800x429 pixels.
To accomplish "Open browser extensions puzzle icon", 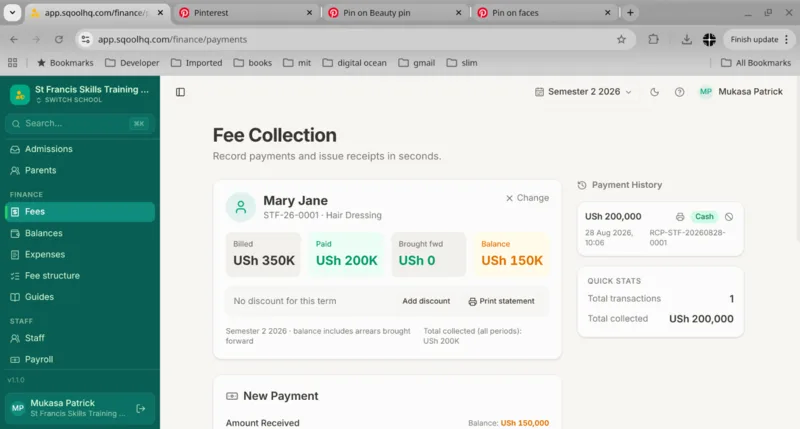I will [x=653, y=39].
